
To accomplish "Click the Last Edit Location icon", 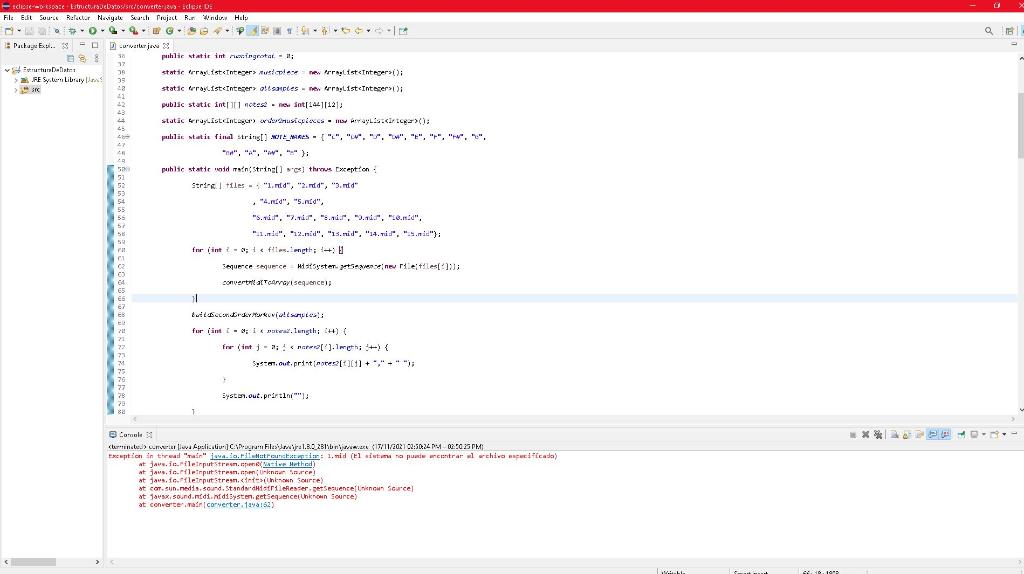I will click(x=345, y=31).
